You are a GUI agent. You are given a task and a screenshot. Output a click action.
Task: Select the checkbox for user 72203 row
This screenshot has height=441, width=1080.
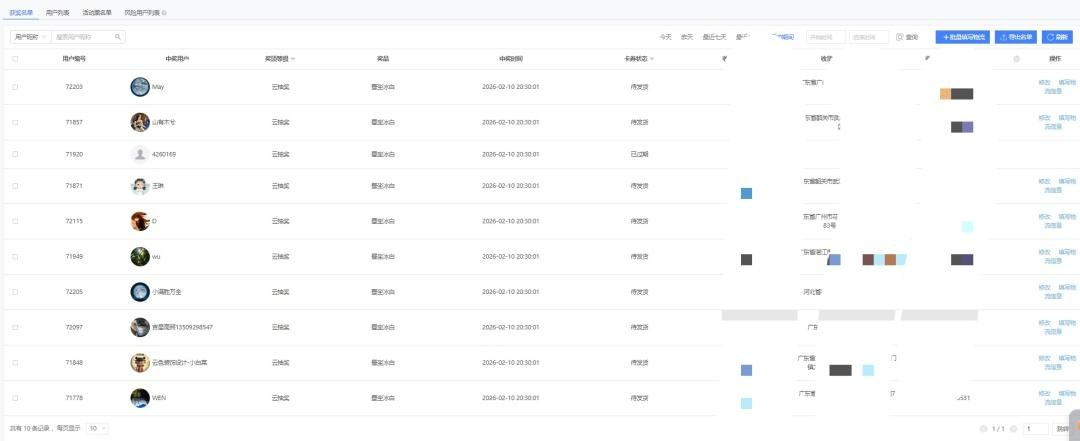pyautogui.click(x=15, y=87)
